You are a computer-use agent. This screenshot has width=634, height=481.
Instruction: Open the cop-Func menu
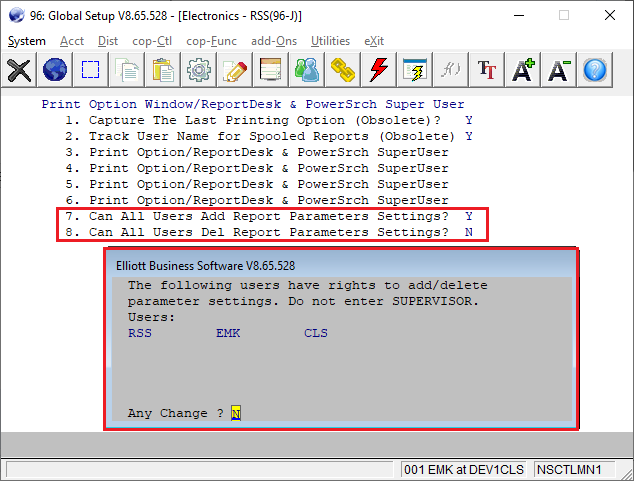click(211, 41)
